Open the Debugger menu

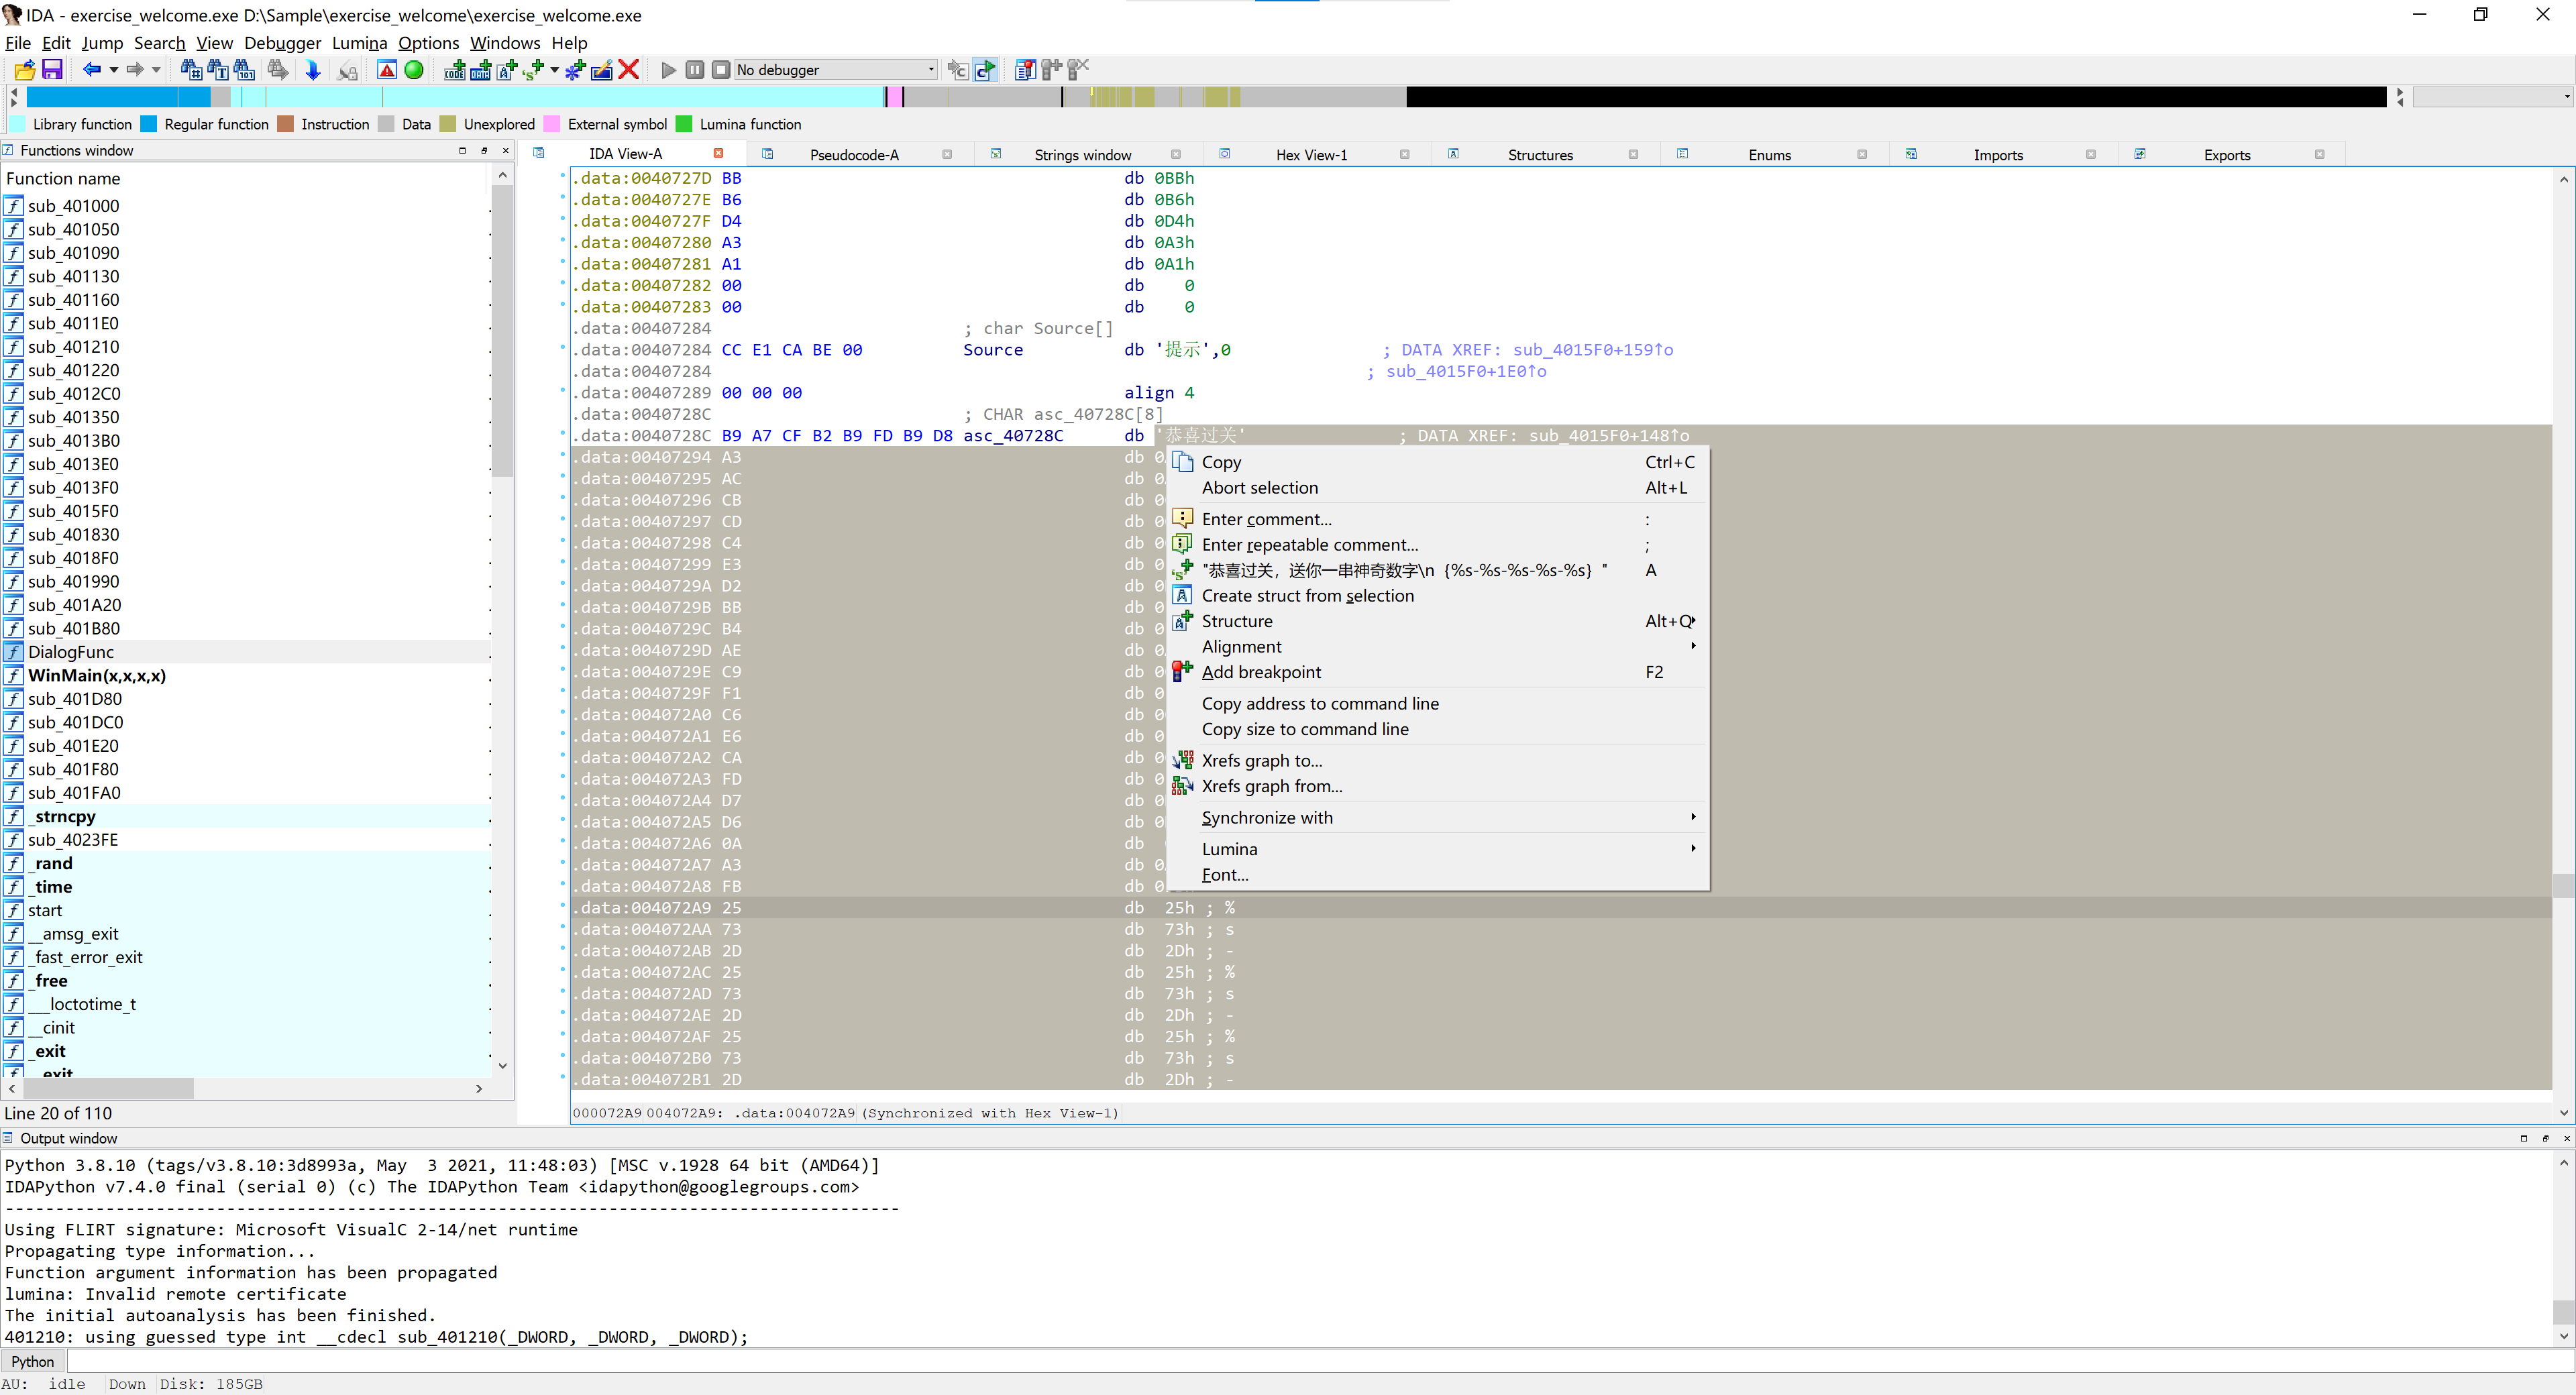click(x=283, y=43)
